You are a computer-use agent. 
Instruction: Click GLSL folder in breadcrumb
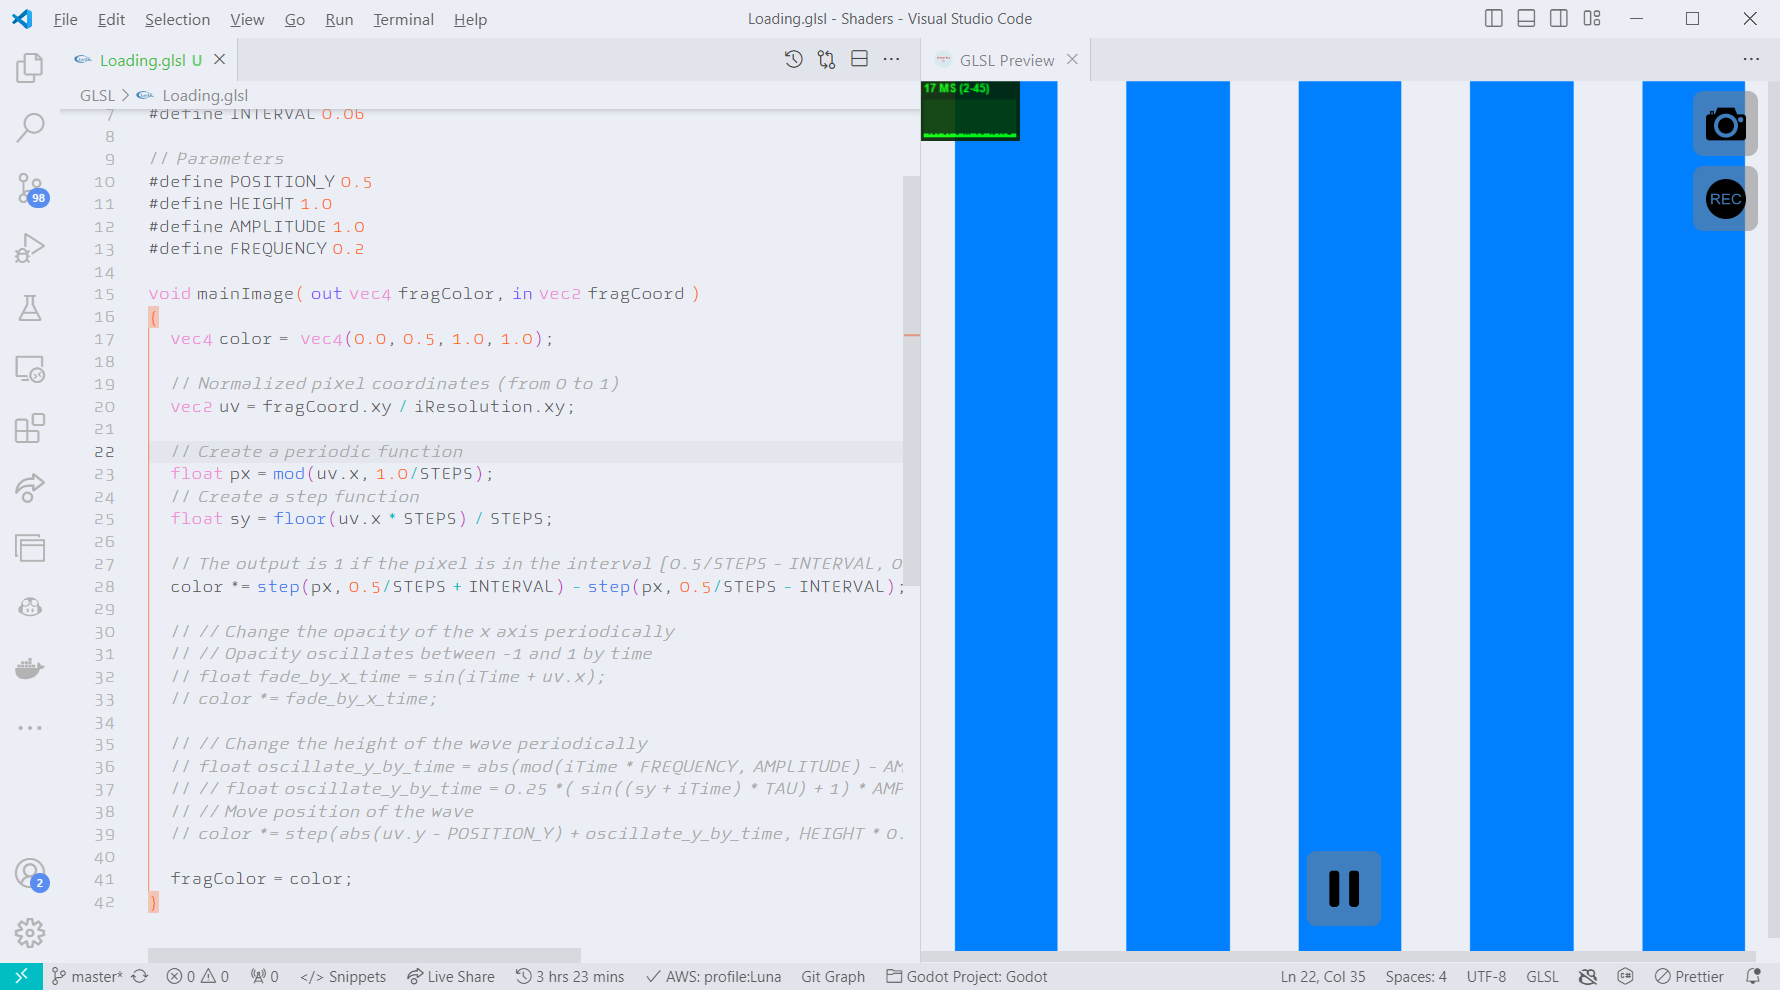point(97,95)
